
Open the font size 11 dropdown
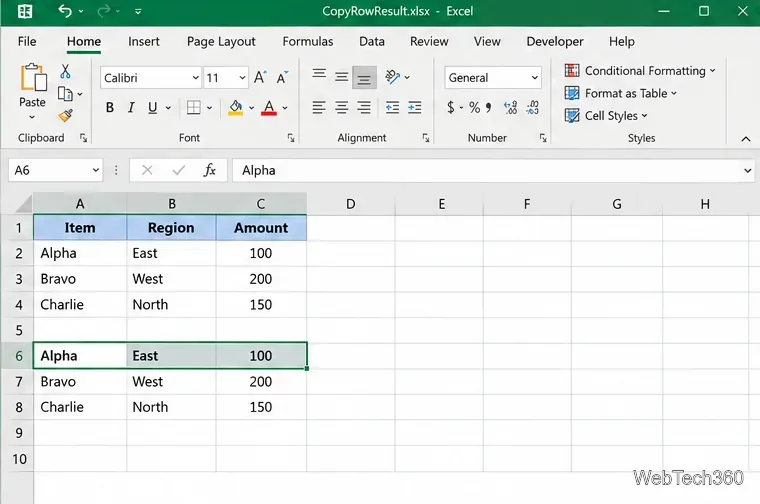(242, 78)
